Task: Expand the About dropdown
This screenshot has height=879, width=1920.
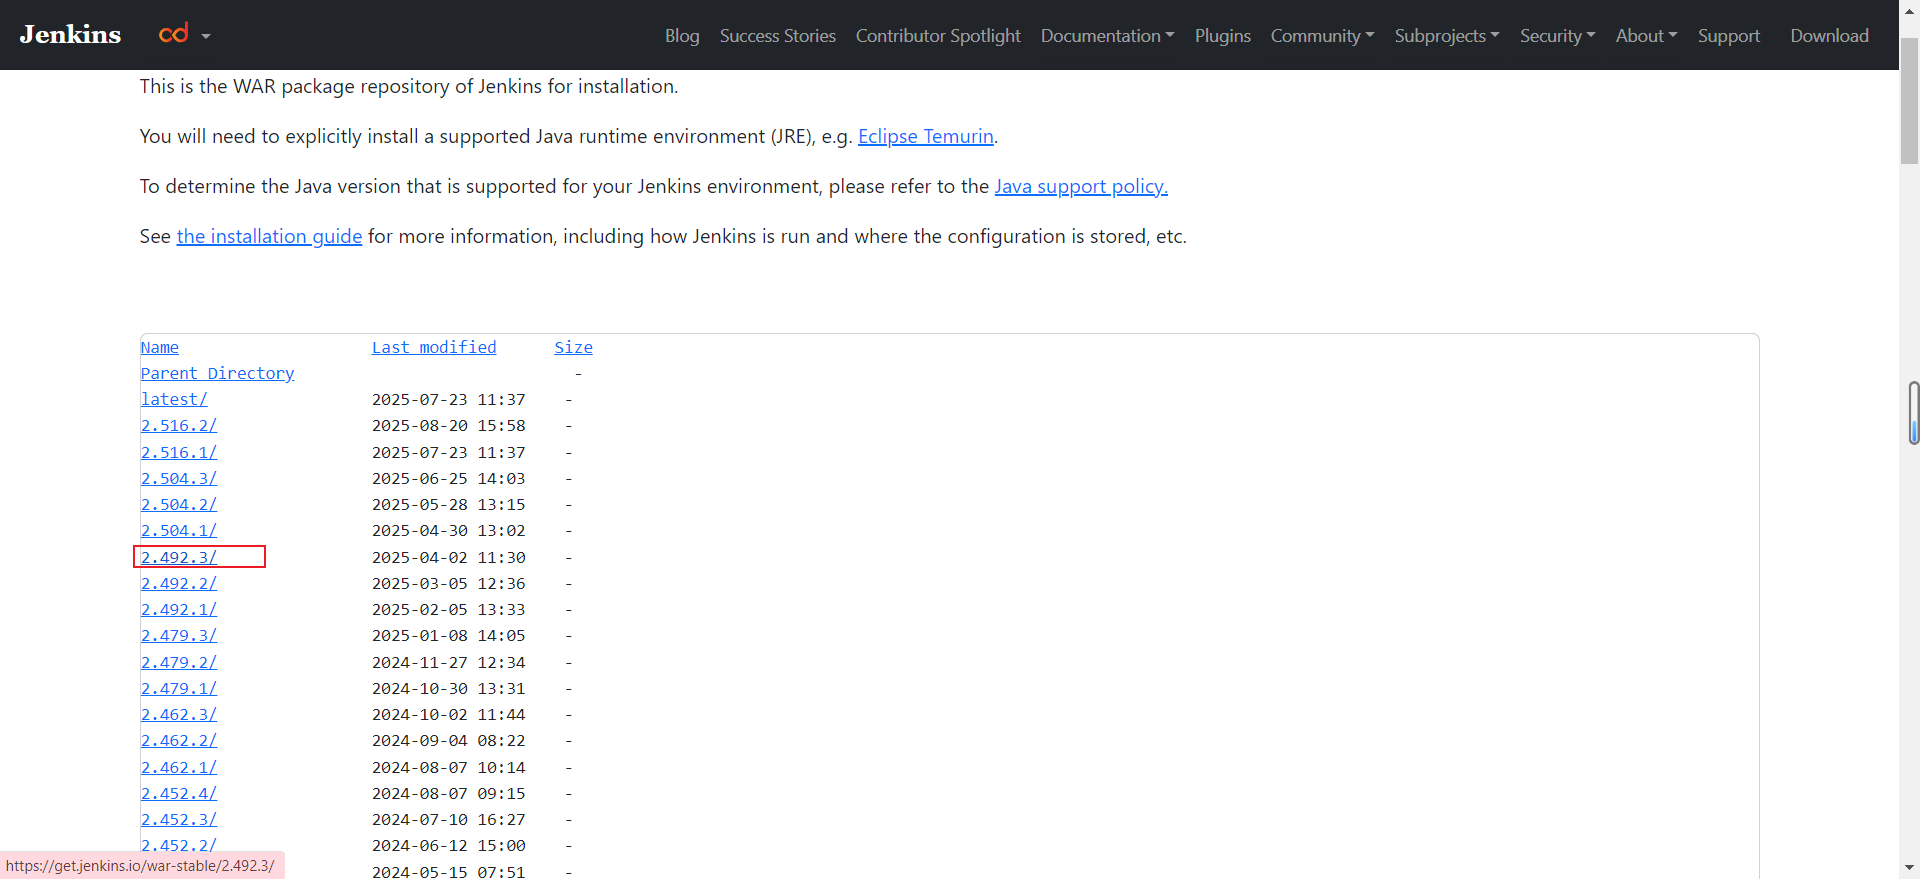Action: (1647, 36)
